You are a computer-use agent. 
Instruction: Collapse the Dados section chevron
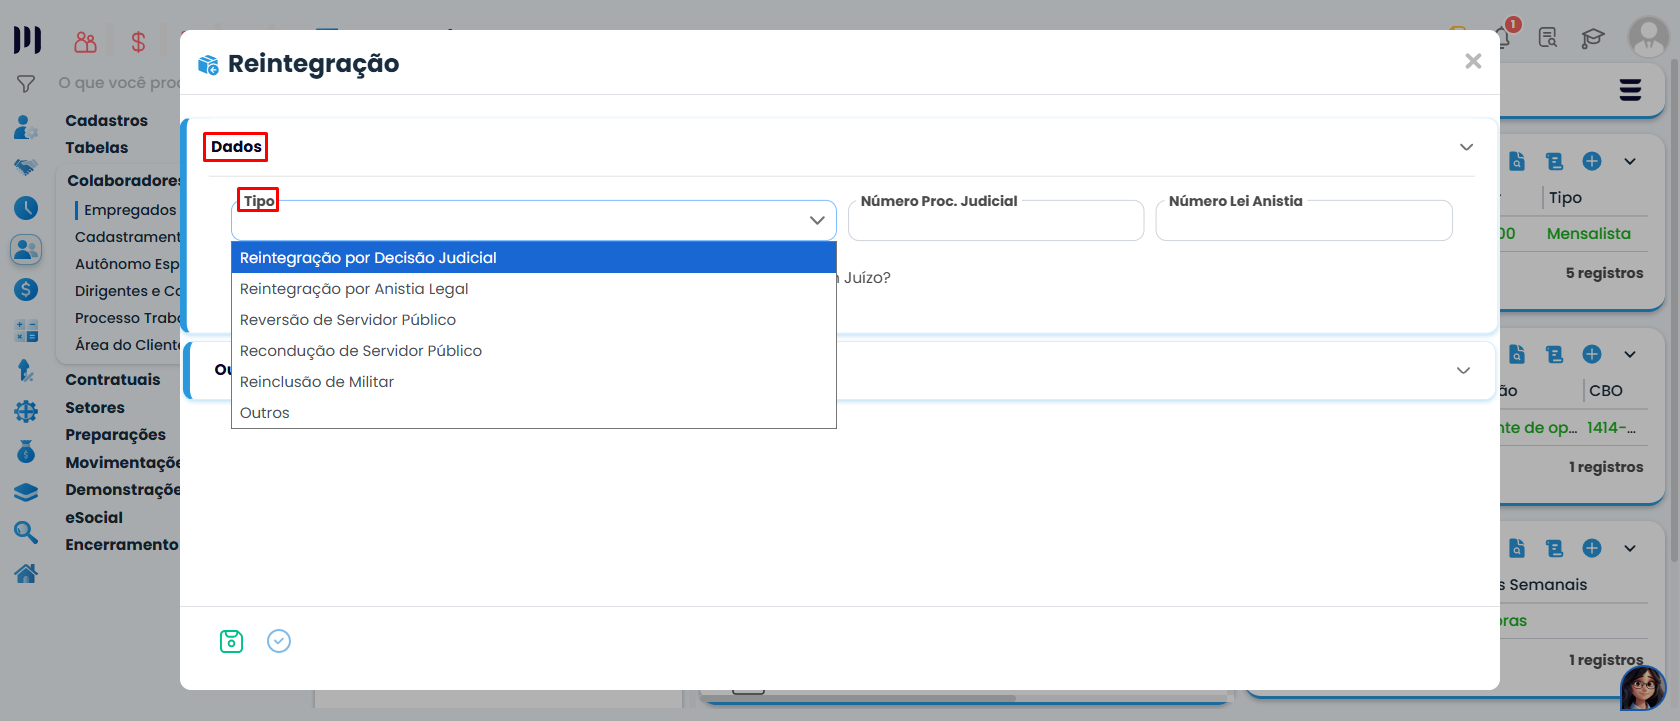coord(1466,147)
